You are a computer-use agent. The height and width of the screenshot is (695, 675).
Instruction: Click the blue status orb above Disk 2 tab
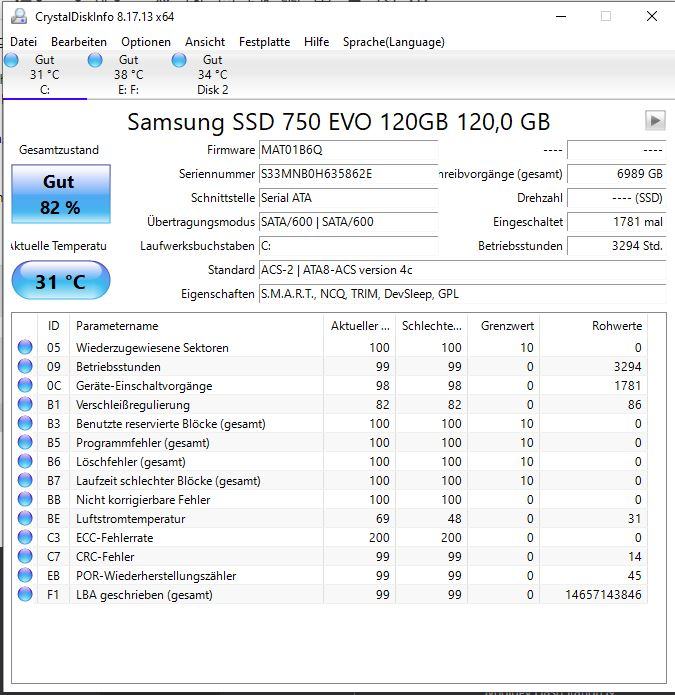click(179, 60)
